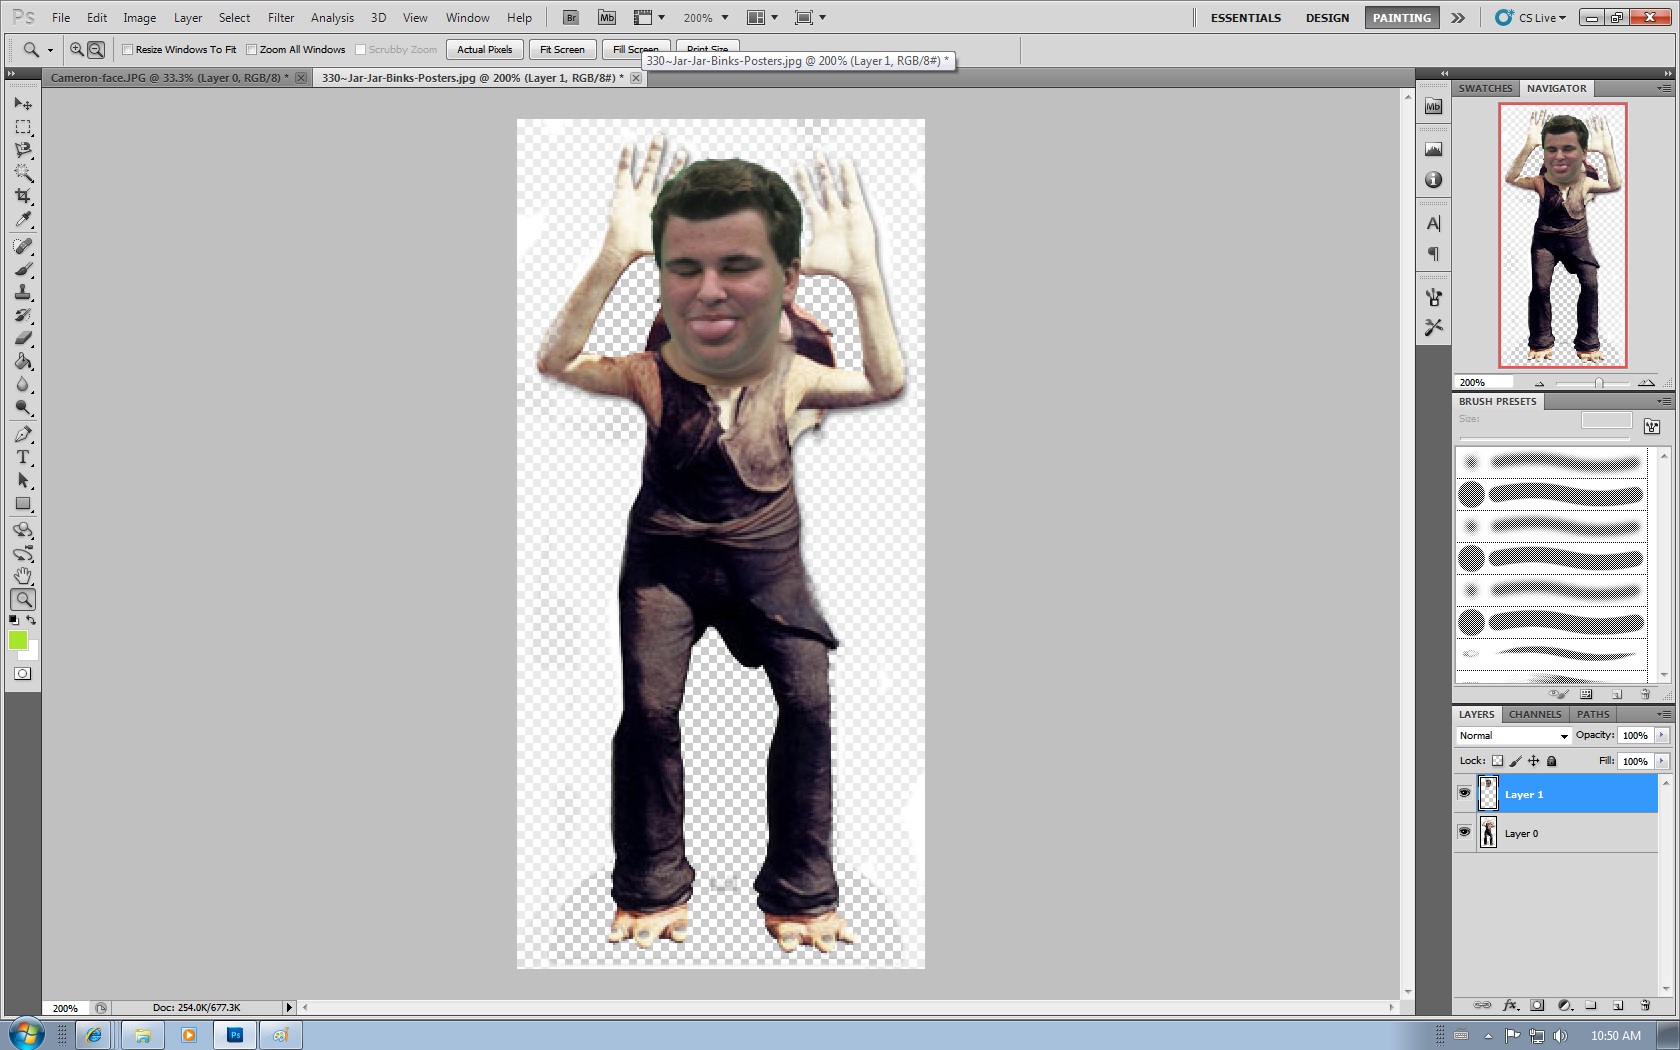Select the Magic Wand tool
The height and width of the screenshot is (1050, 1680).
pos(23,173)
